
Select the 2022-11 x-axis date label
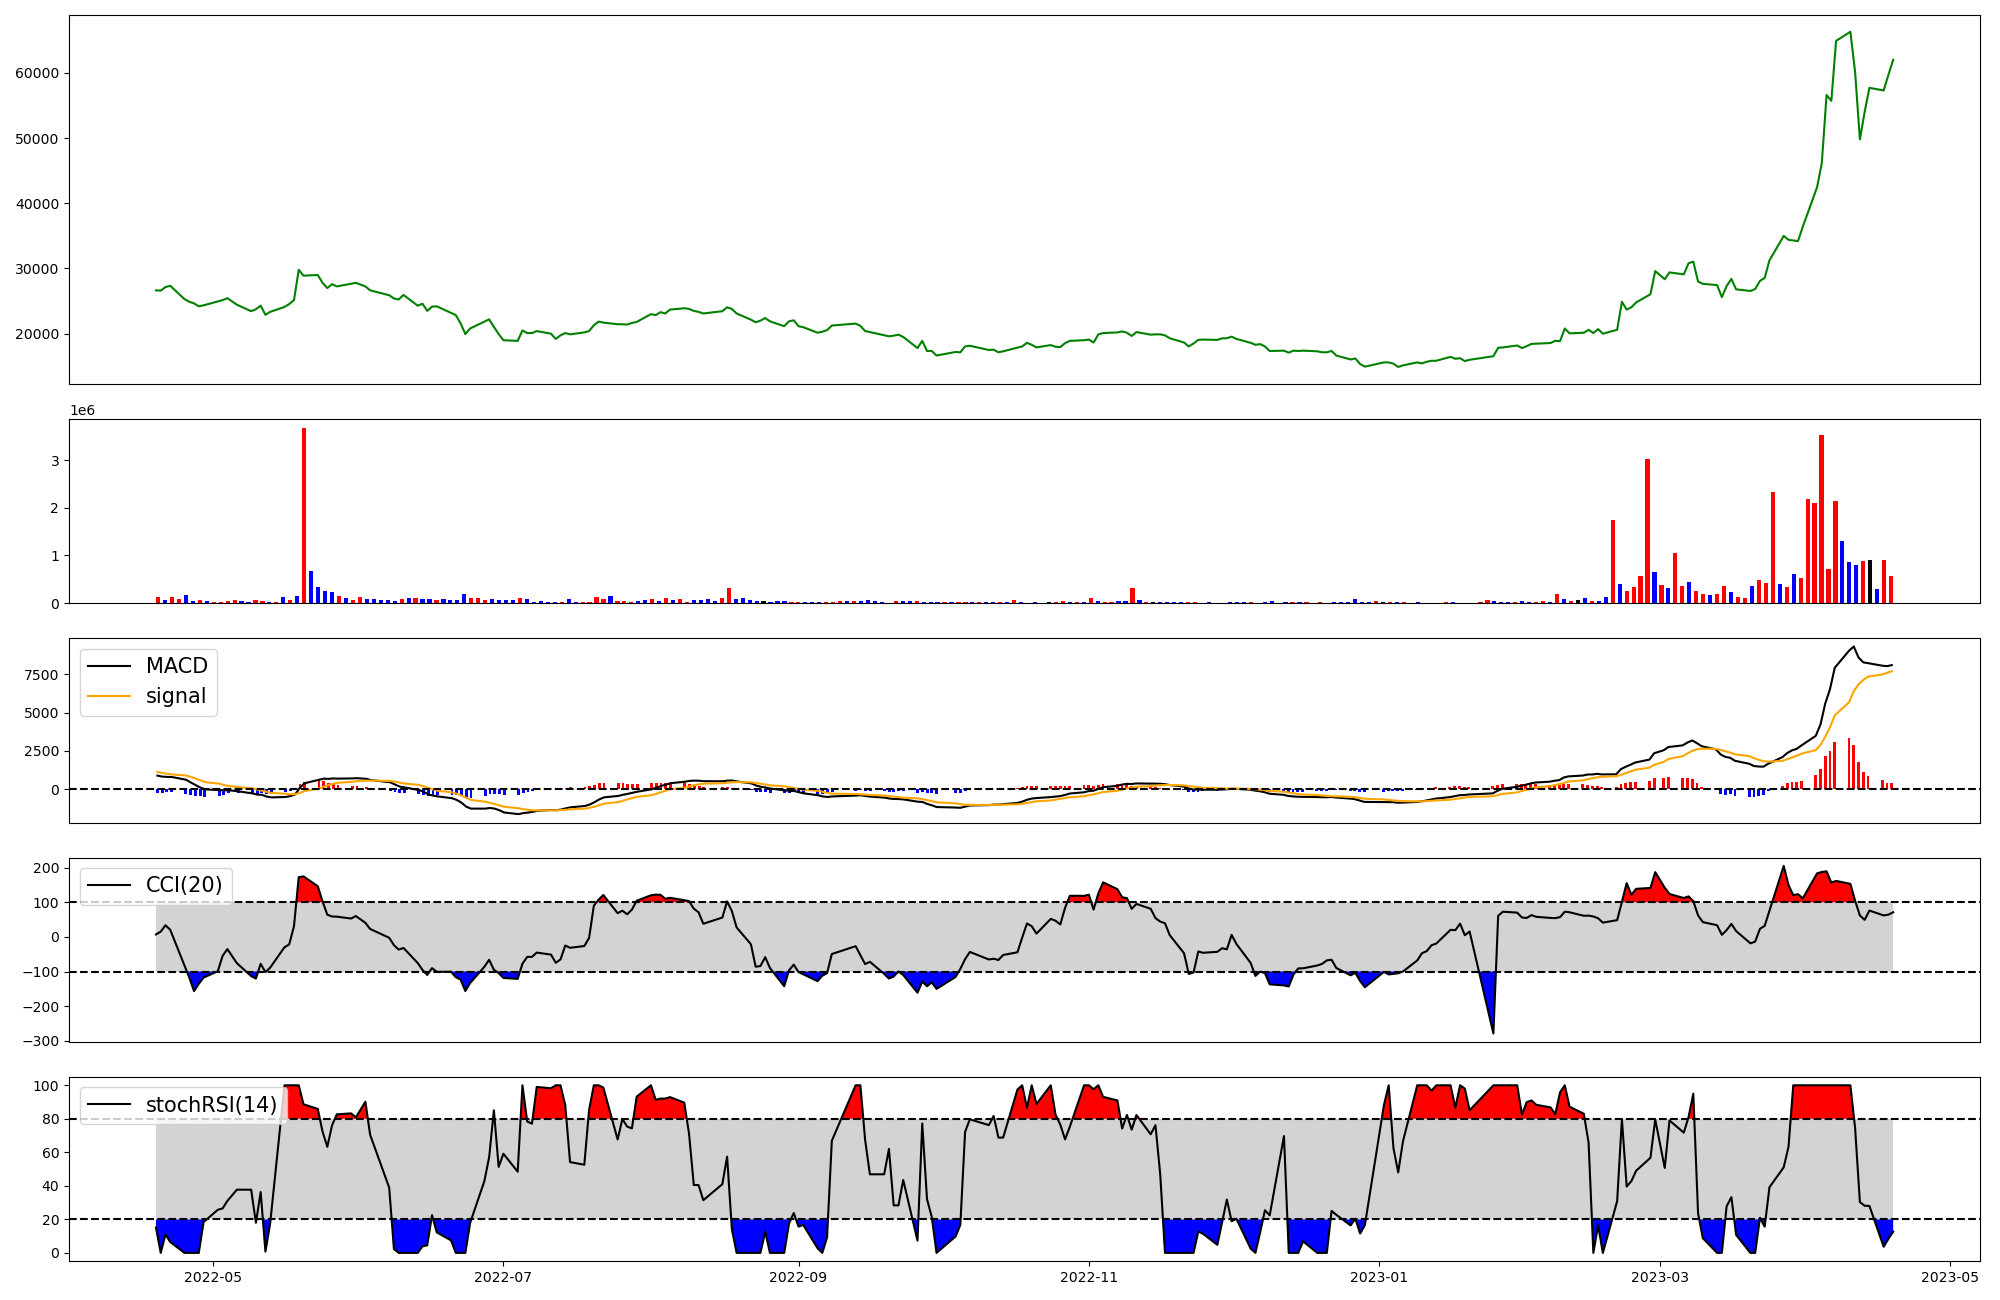tap(1089, 1277)
